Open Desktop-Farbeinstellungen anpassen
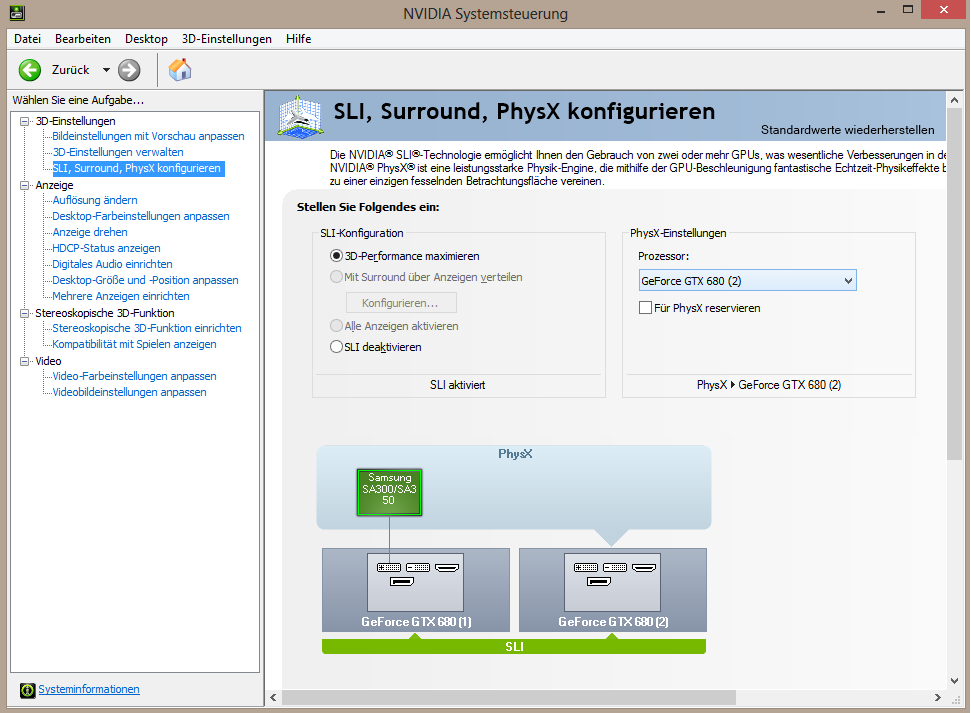Viewport: 971px width, 713px height. click(x=141, y=216)
